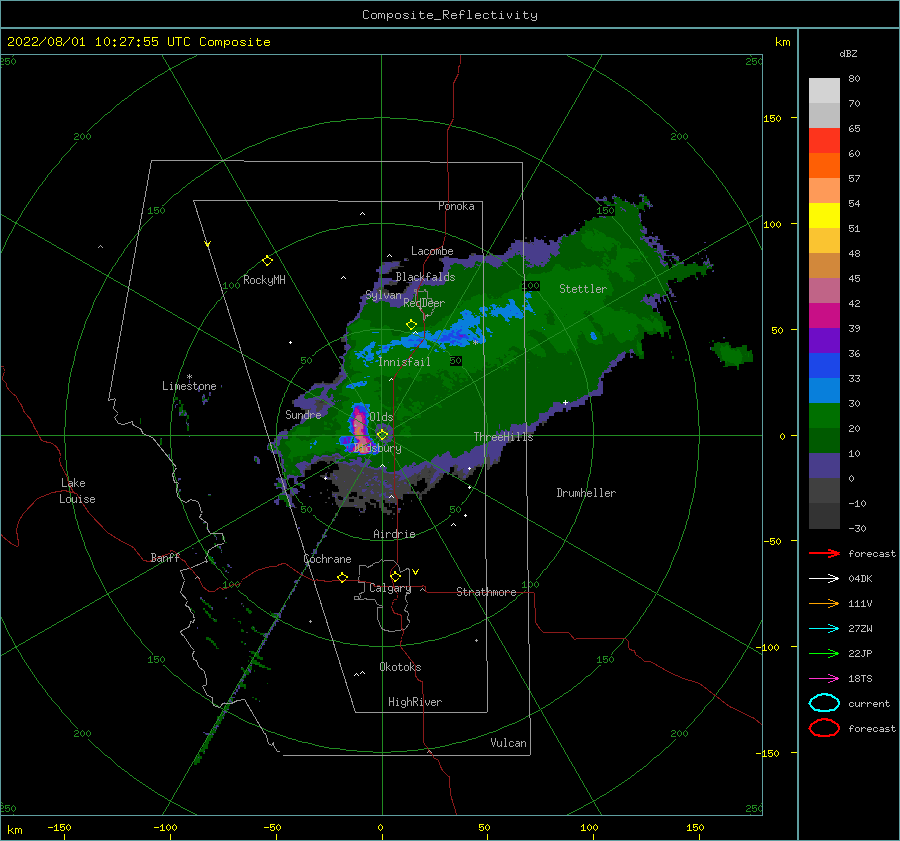Click yellow V marker right of Calgary diamond
This screenshot has height=841, width=900.
[x=415, y=572]
